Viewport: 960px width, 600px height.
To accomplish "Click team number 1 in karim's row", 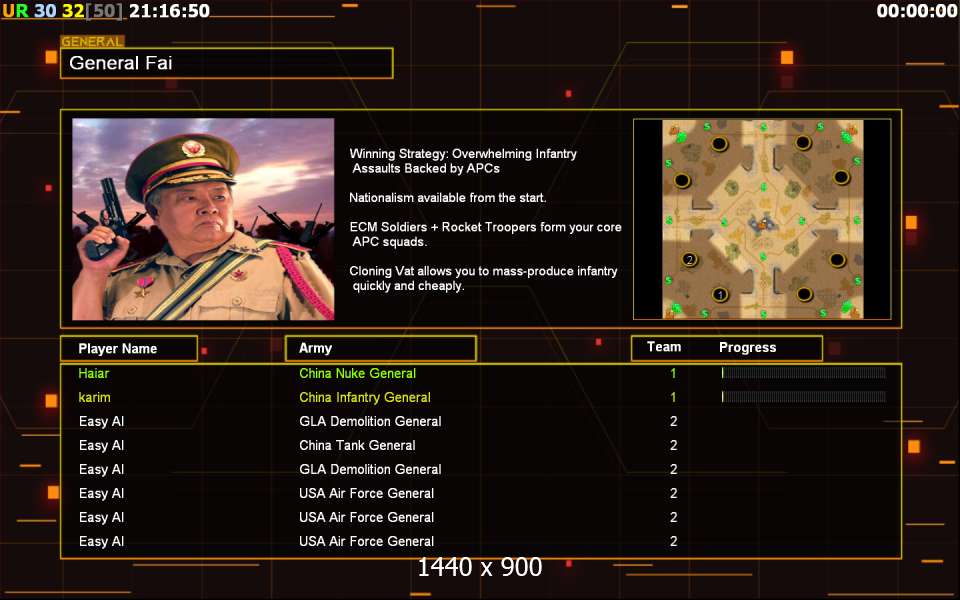I will 673,397.
